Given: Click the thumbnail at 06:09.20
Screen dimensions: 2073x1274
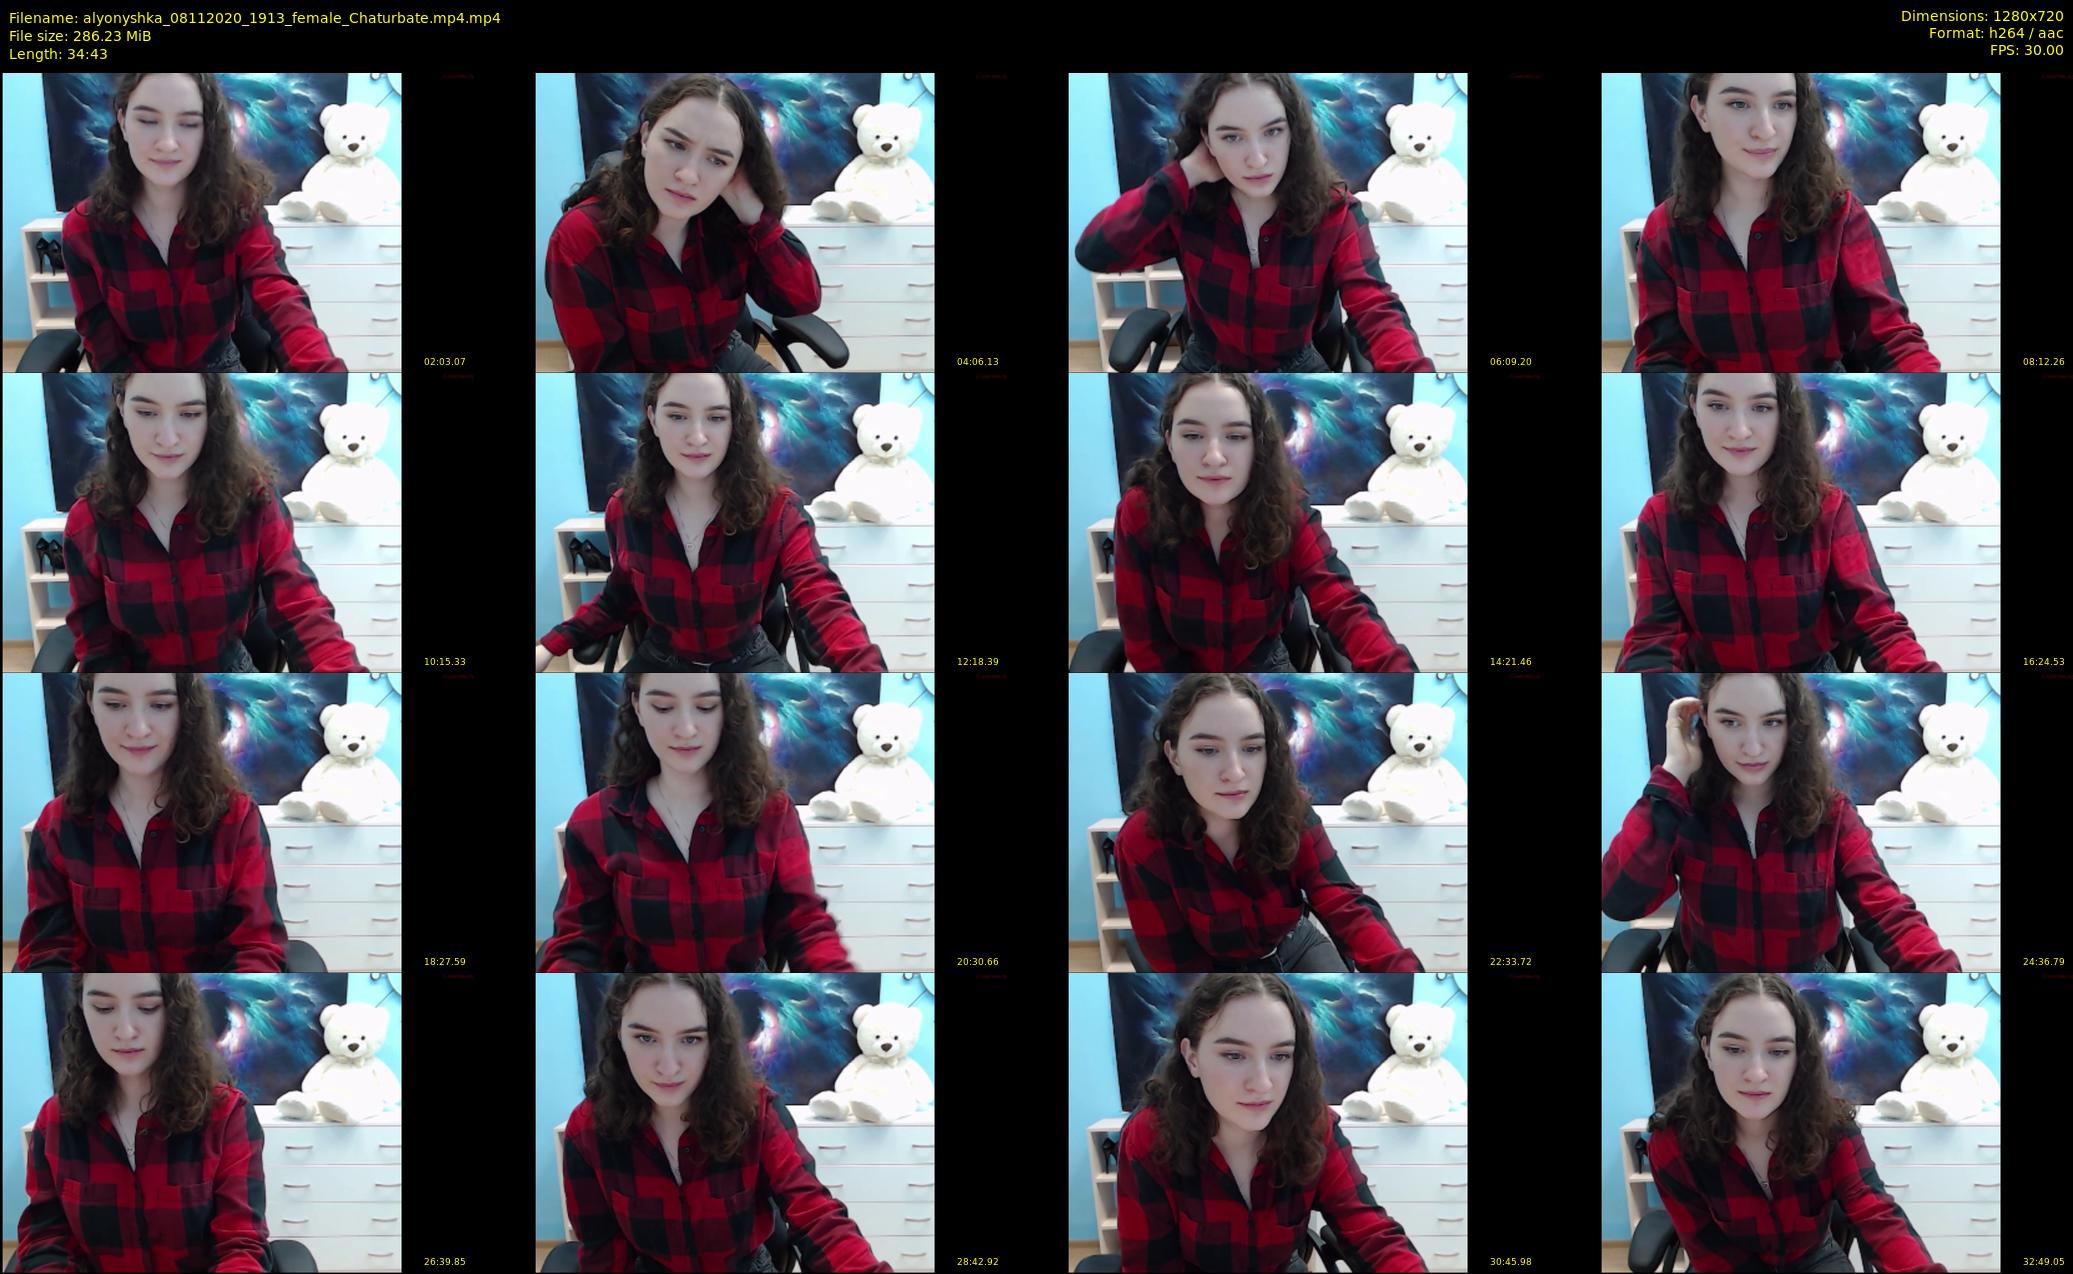Looking at the screenshot, I should (x=1267, y=222).
